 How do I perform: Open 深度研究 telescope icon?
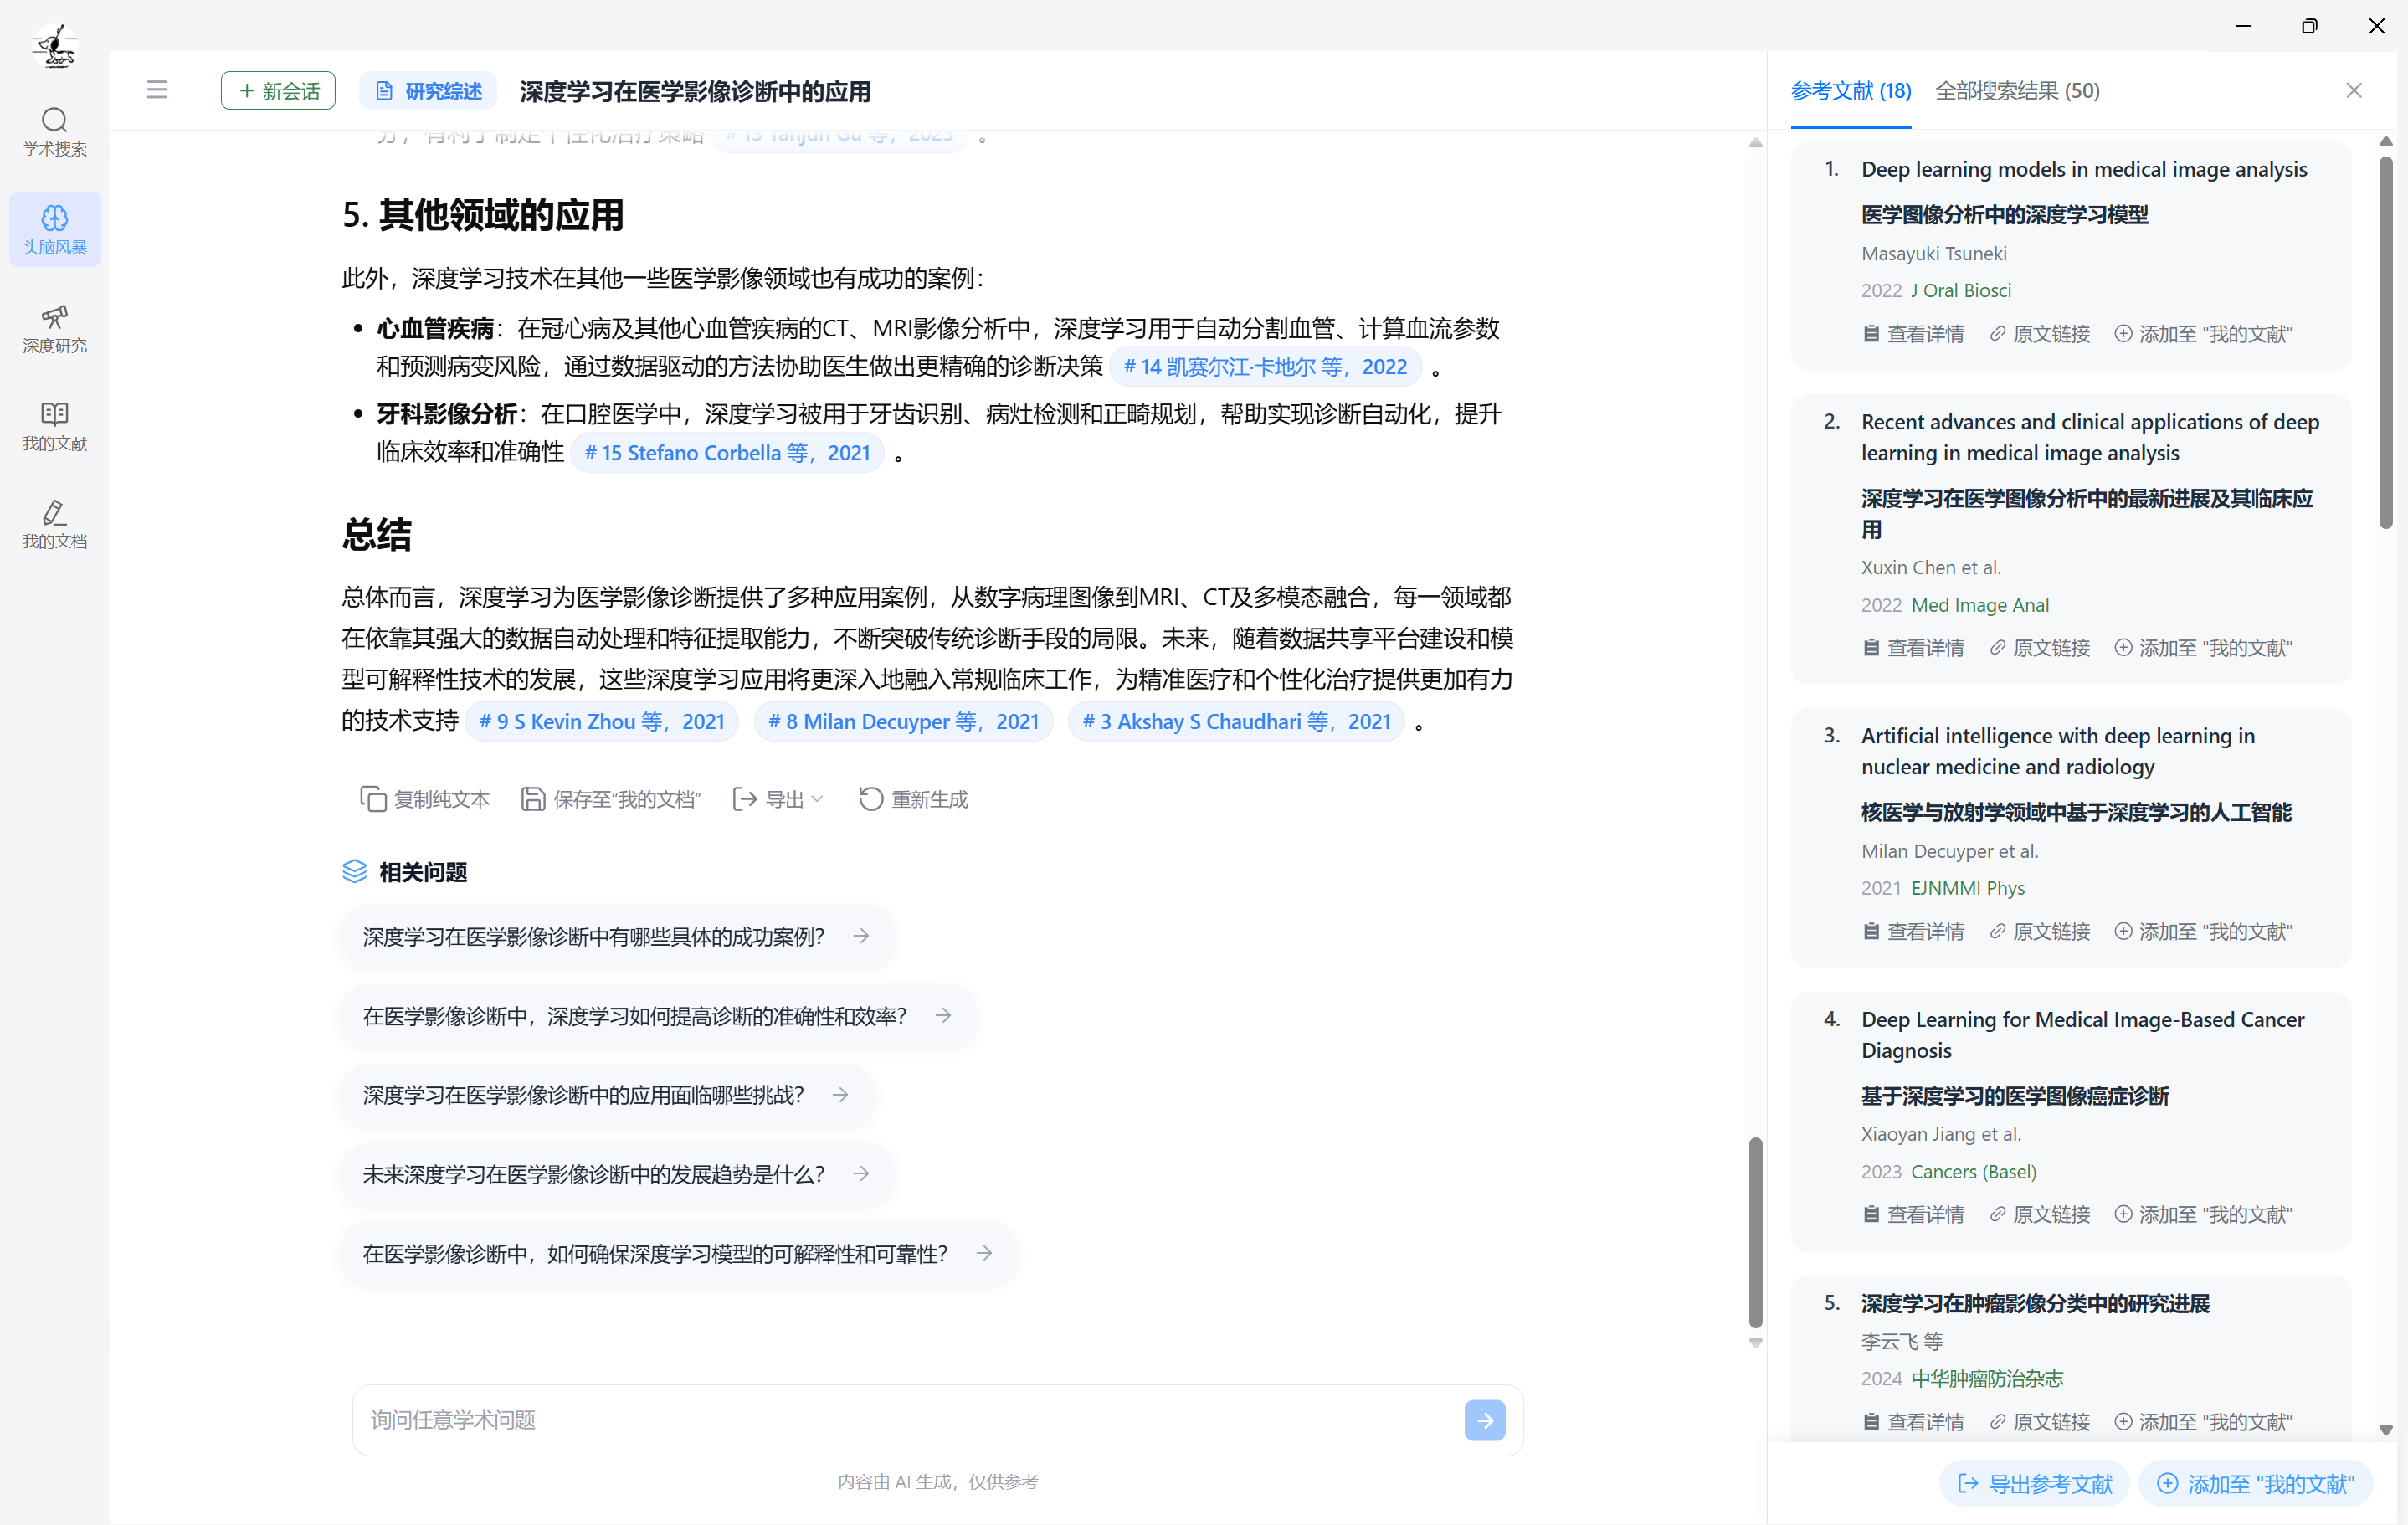pyautogui.click(x=55, y=316)
